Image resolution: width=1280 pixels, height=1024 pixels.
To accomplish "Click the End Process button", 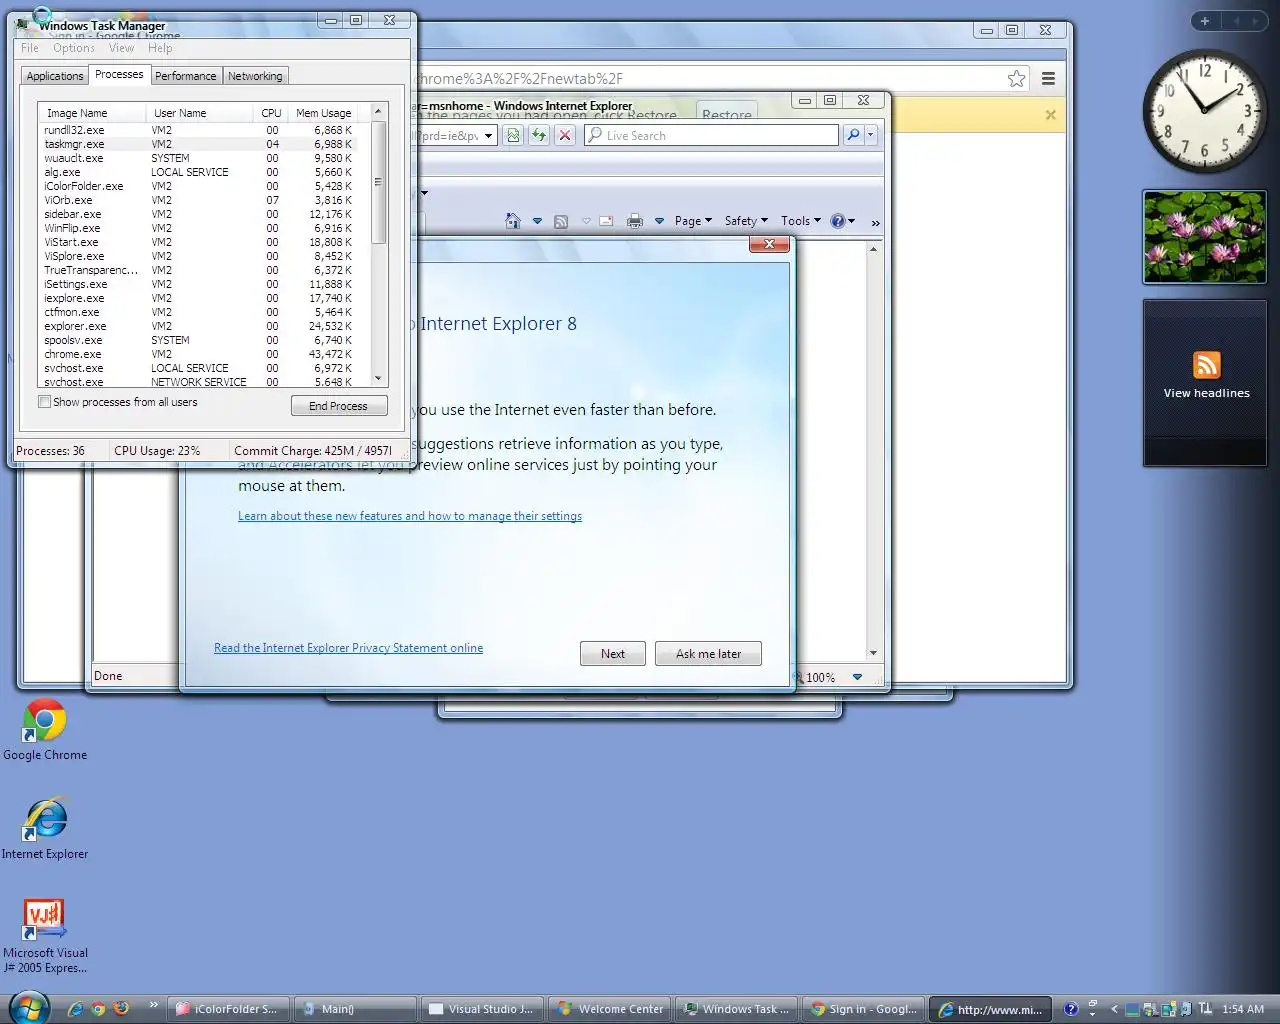I will tap(339, 406).
